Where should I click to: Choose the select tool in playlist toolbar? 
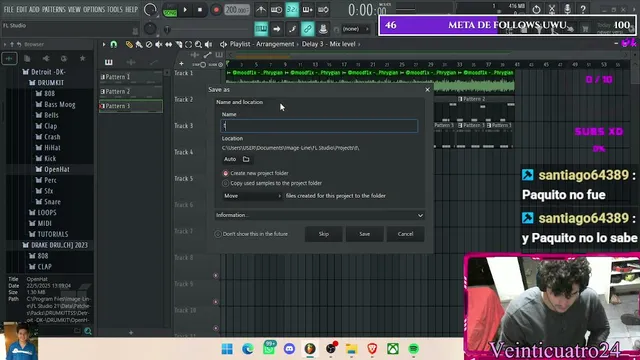(x=188, y=44)
